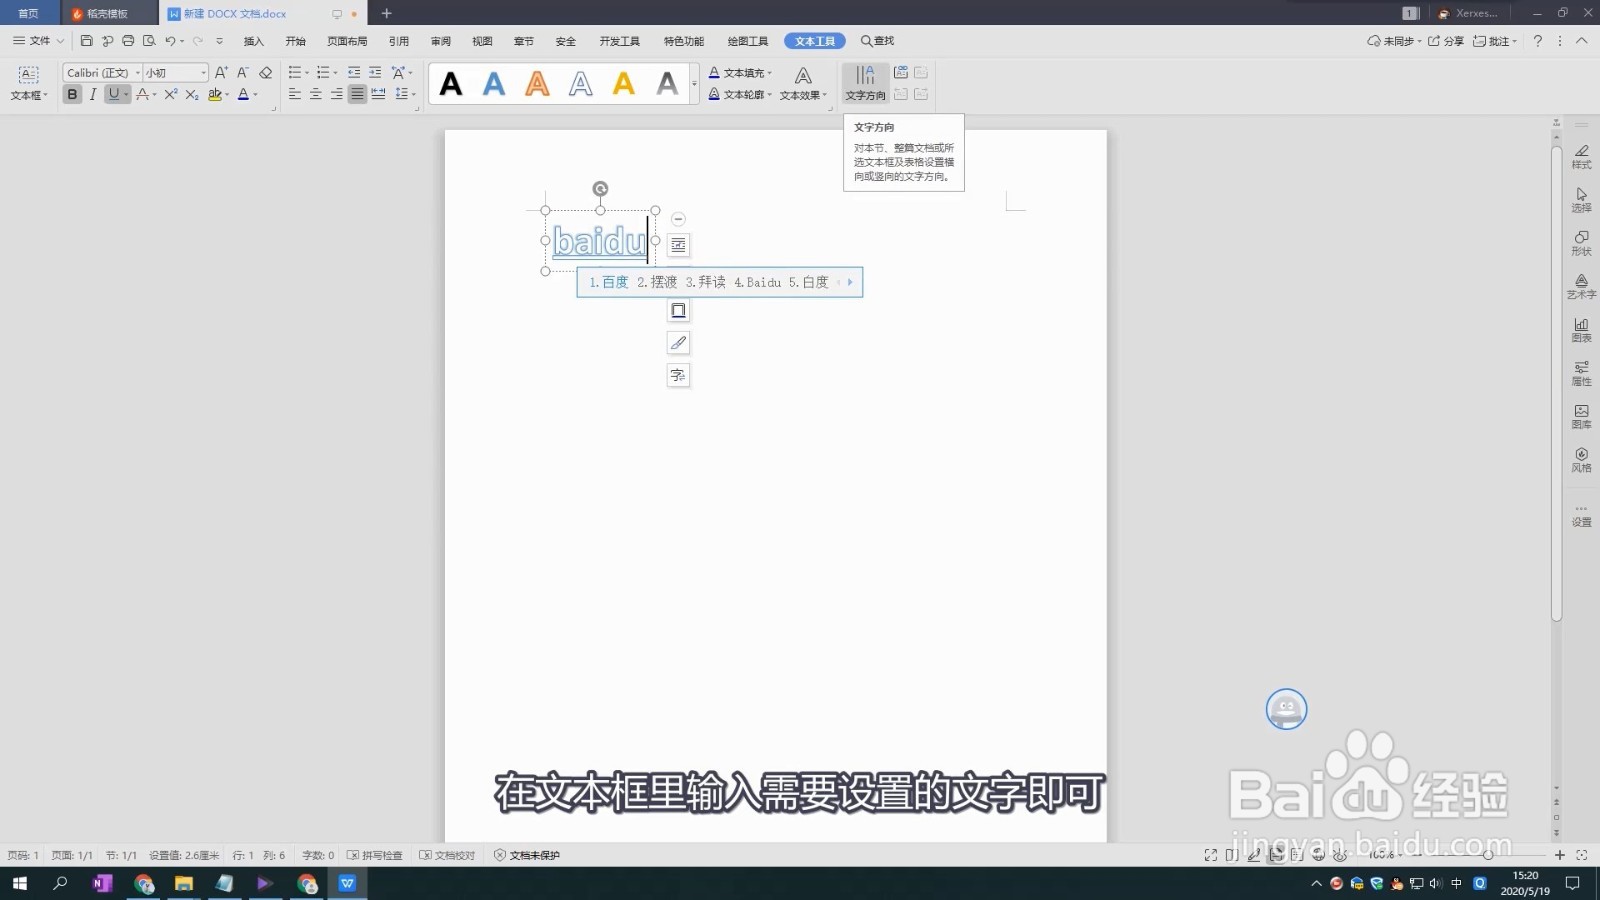Apply subscript formatting
This screenshot has height=900, width=1600.
tap(192, 94)
